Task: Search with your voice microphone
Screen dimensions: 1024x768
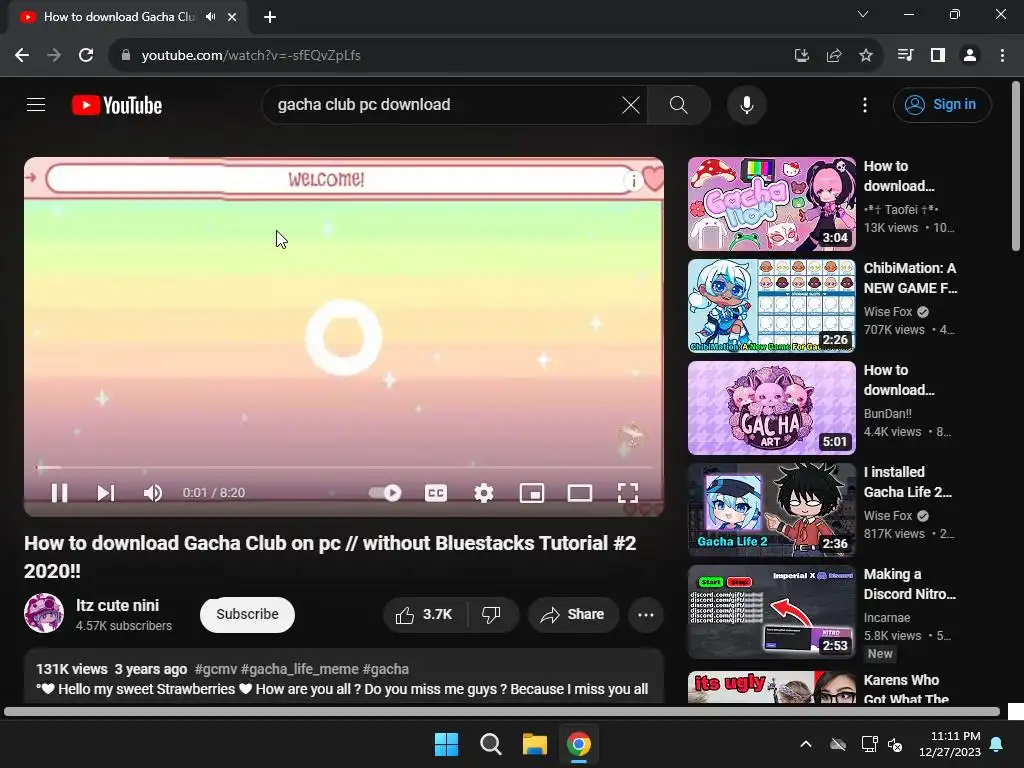Action: [x=746, y=104]
